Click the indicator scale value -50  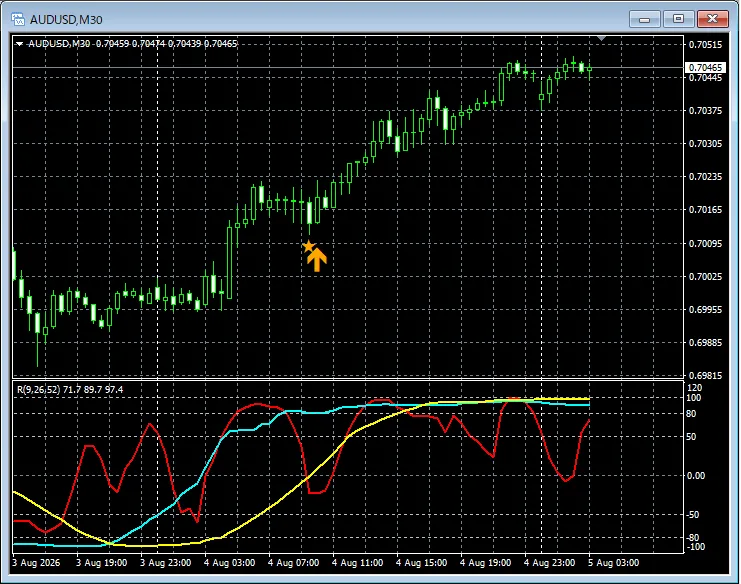[693, 515]
